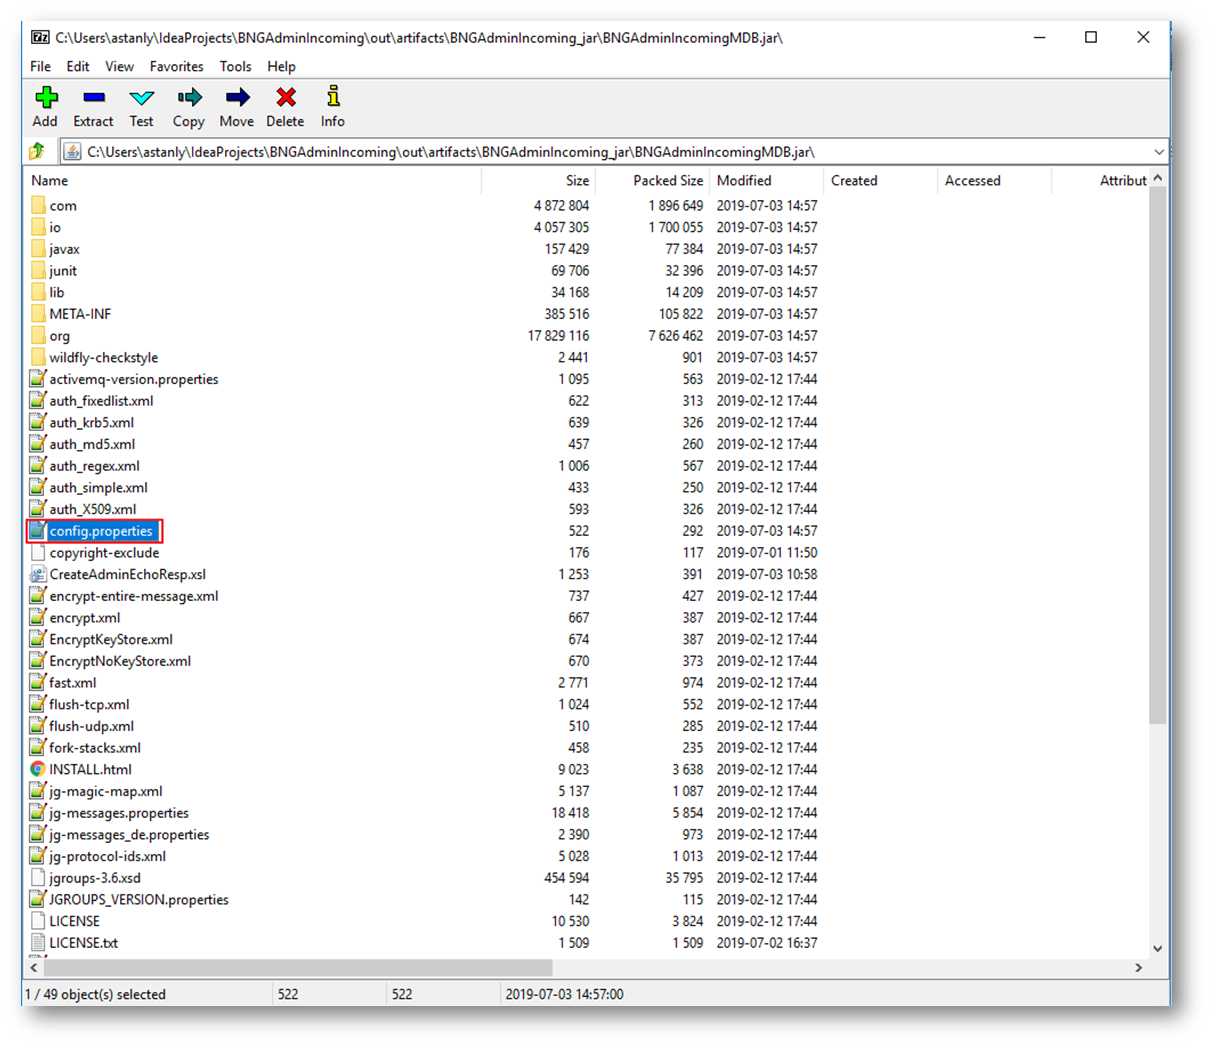This screenshot has height=1048, width=1214.
Task: Click the Extract toolbar icon
Action: 93,98
